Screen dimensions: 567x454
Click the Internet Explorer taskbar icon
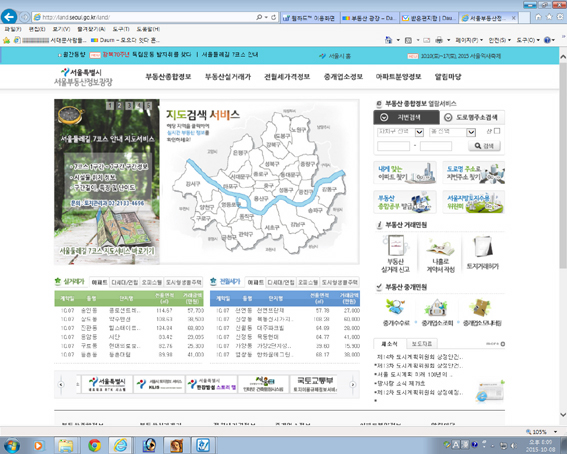click(120, 445)
